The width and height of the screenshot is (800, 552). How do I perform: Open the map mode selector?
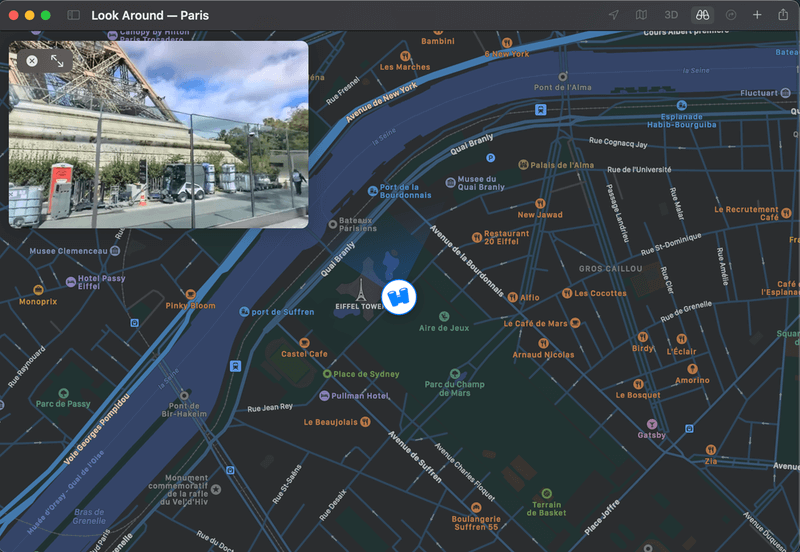[641, 15]
